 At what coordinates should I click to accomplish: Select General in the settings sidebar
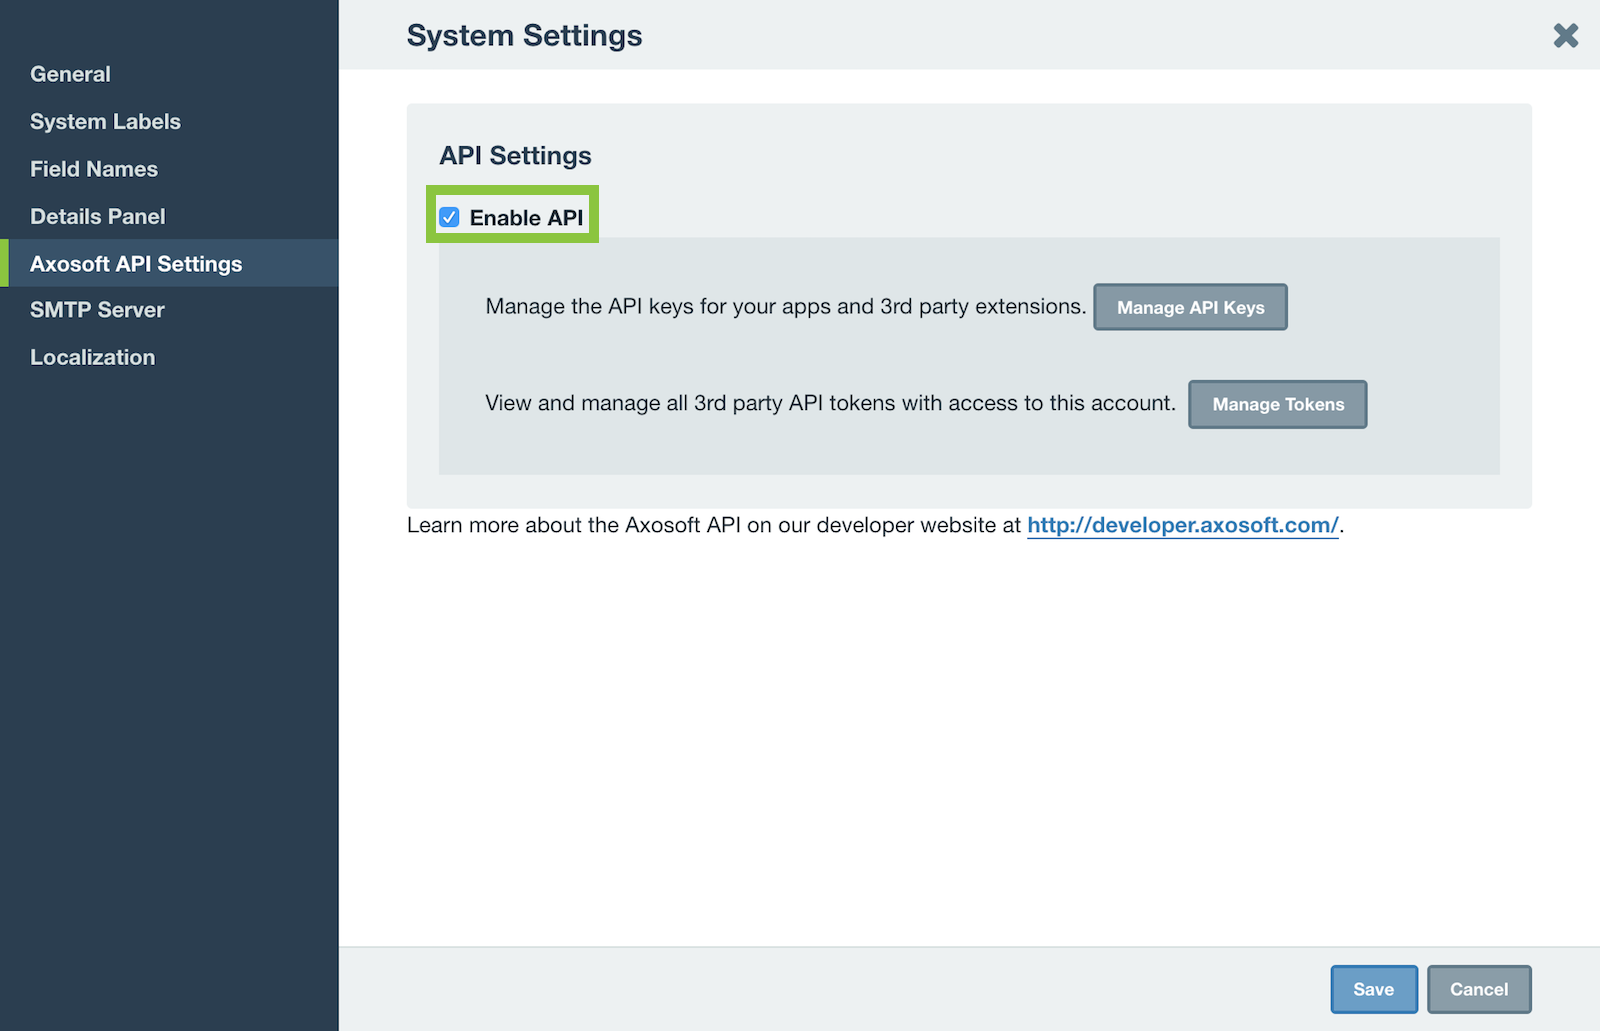(70, 73)
